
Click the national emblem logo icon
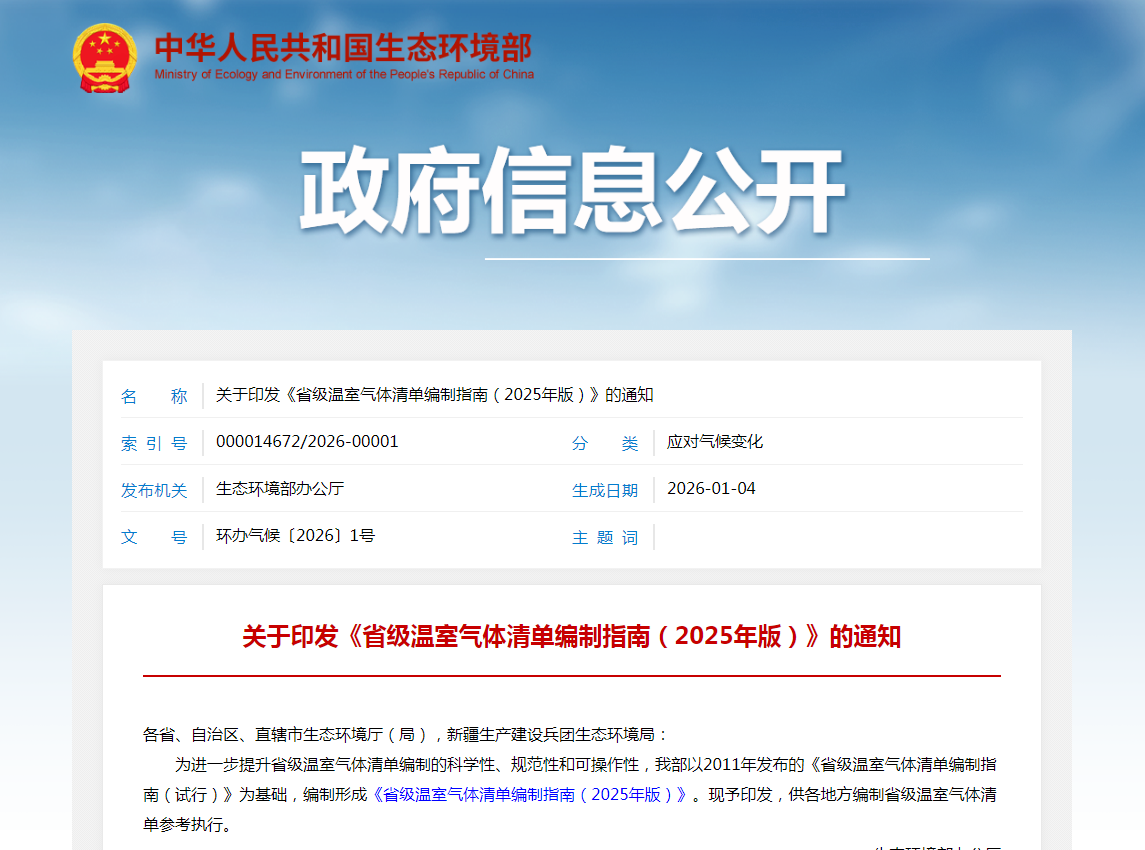(105, 59)
